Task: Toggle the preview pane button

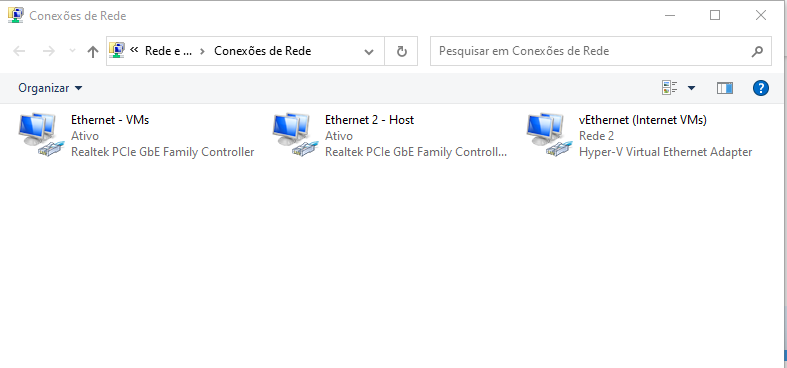Action: pos(724,88)
